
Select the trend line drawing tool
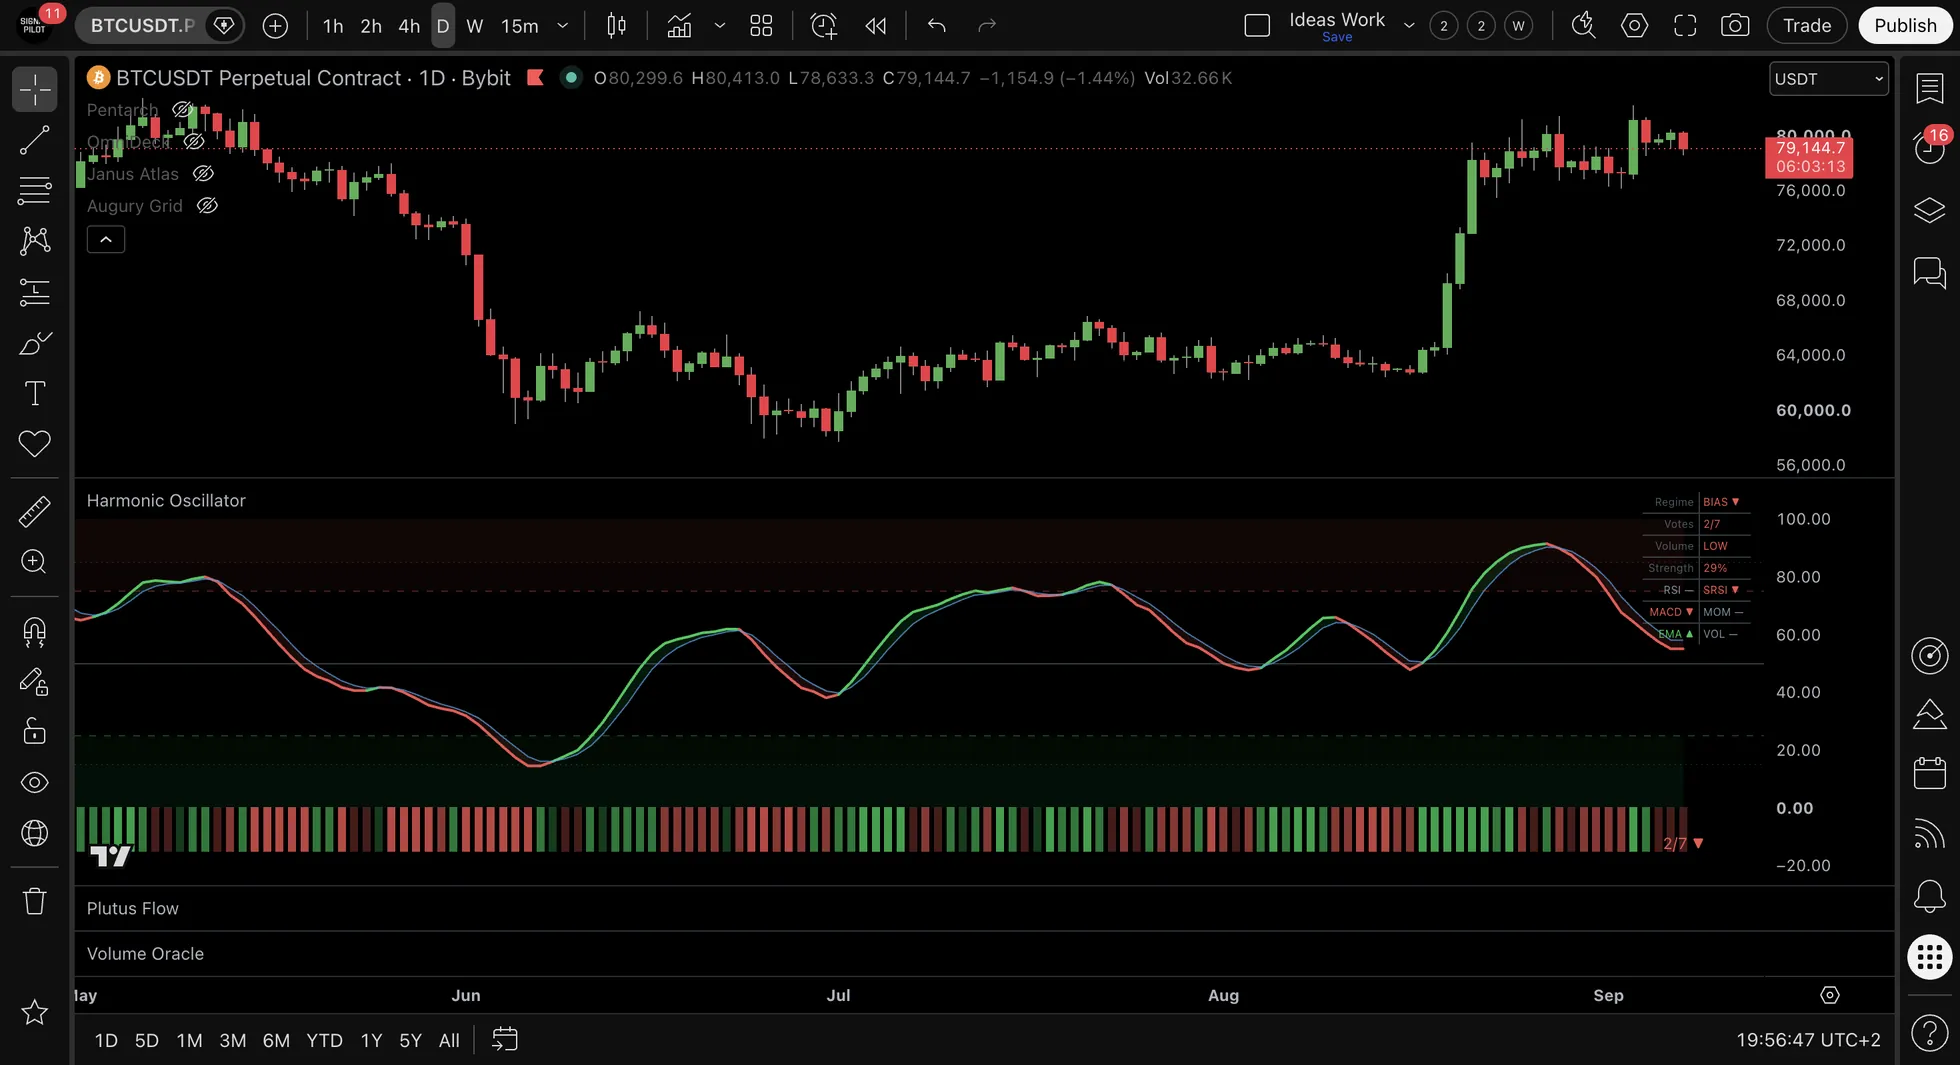(x=34, y=140)
